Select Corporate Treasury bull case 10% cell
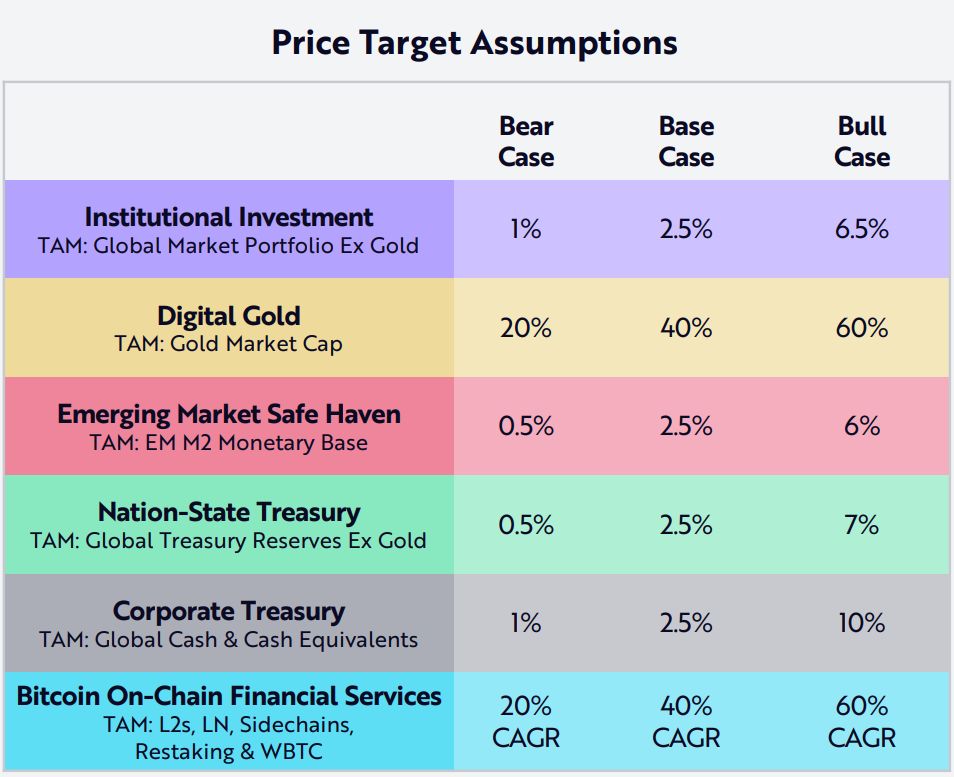 862,623
